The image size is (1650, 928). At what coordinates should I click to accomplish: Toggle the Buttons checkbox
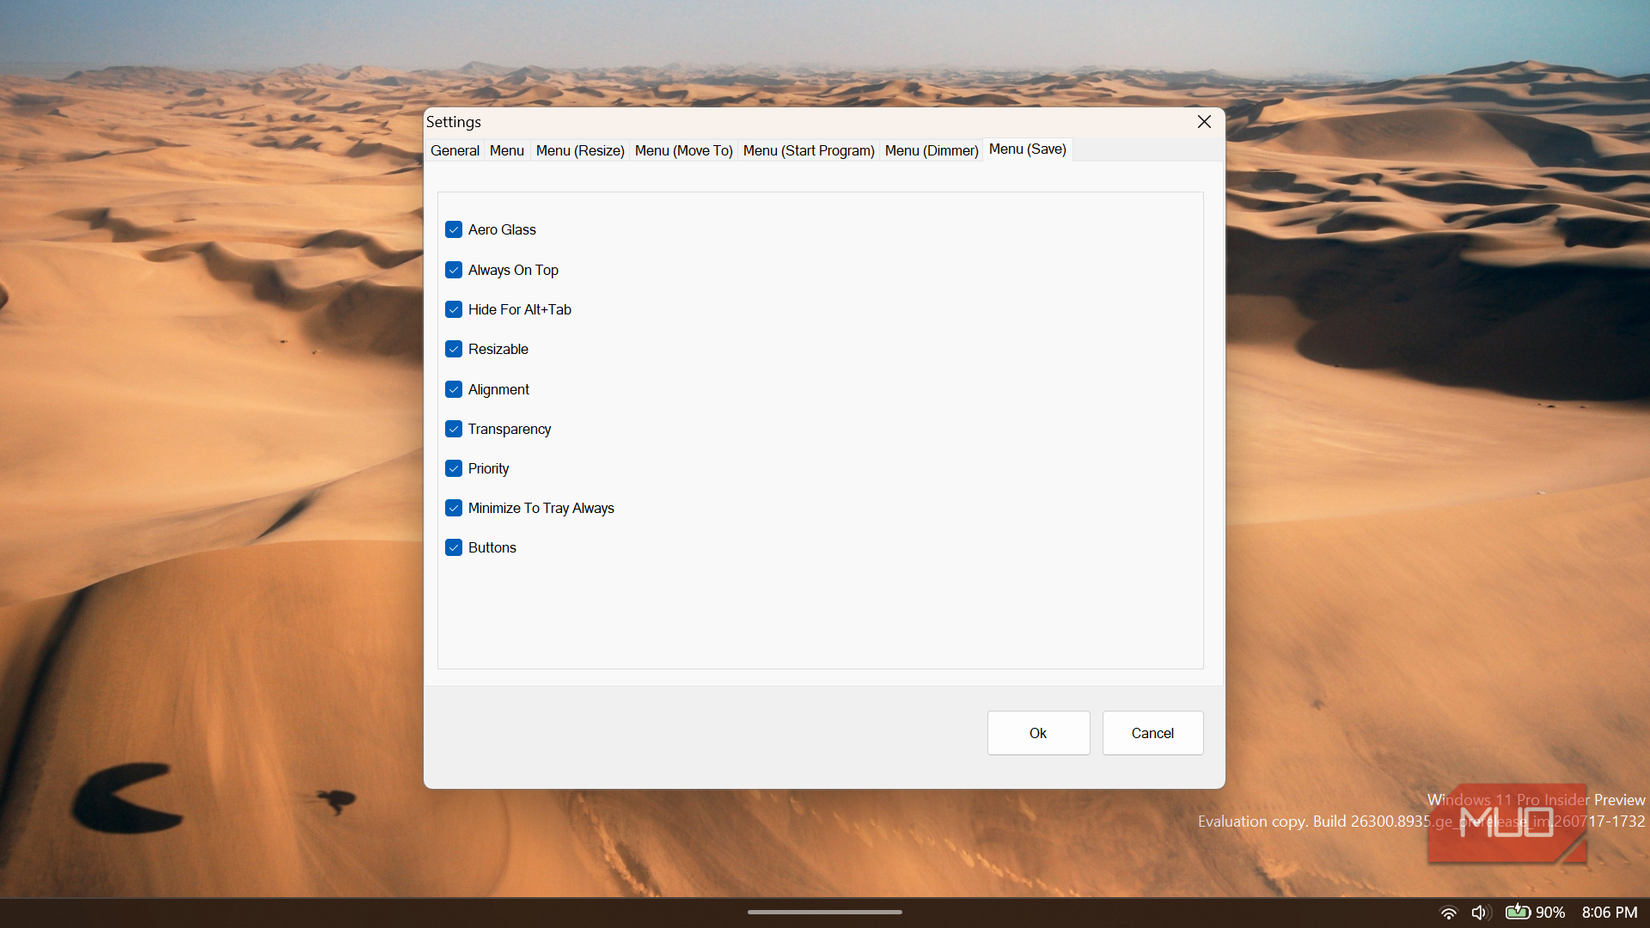454,548
